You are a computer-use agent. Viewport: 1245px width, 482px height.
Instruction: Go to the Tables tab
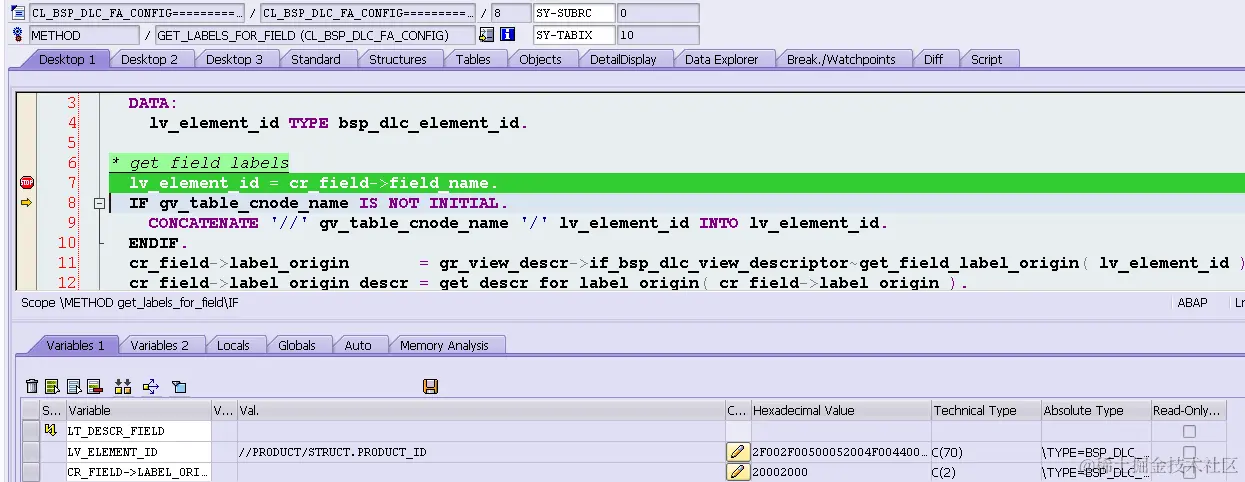(473, 59)
